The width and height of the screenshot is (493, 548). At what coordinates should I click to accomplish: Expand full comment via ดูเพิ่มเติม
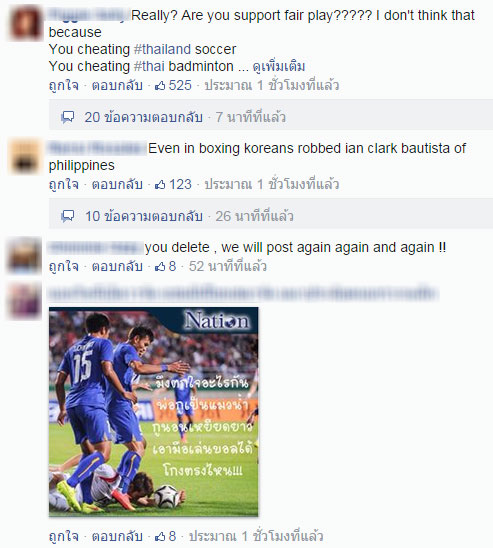[x=279, y=66]
